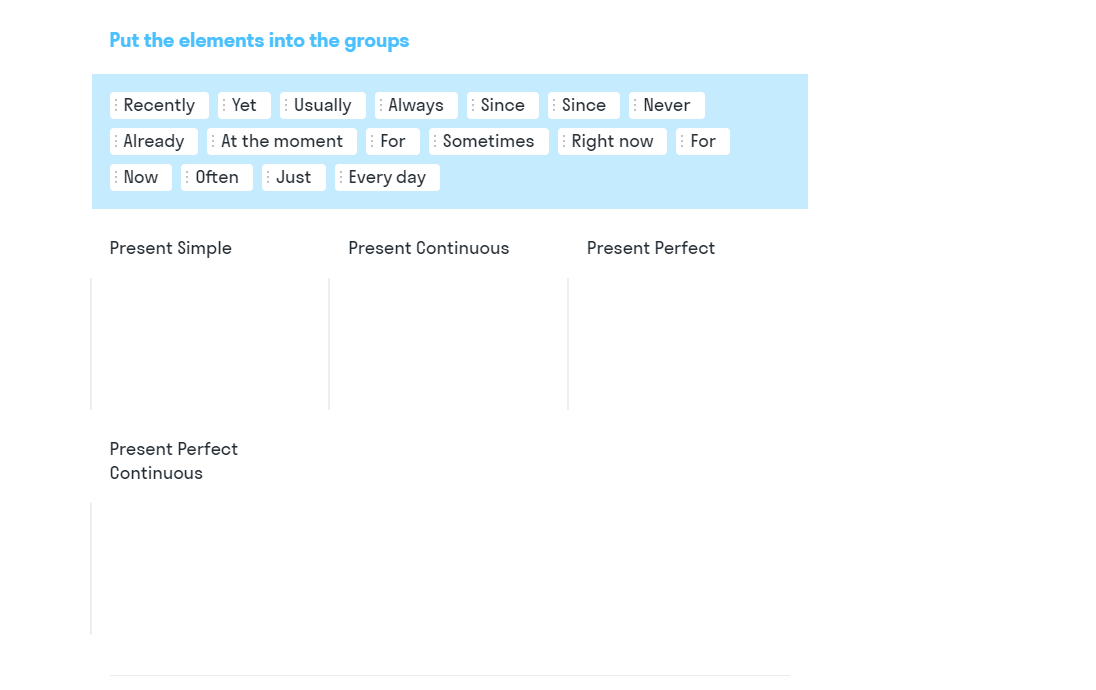Click the 'Every day' chip
This screenshot has height=690, width=1096.
387,178
